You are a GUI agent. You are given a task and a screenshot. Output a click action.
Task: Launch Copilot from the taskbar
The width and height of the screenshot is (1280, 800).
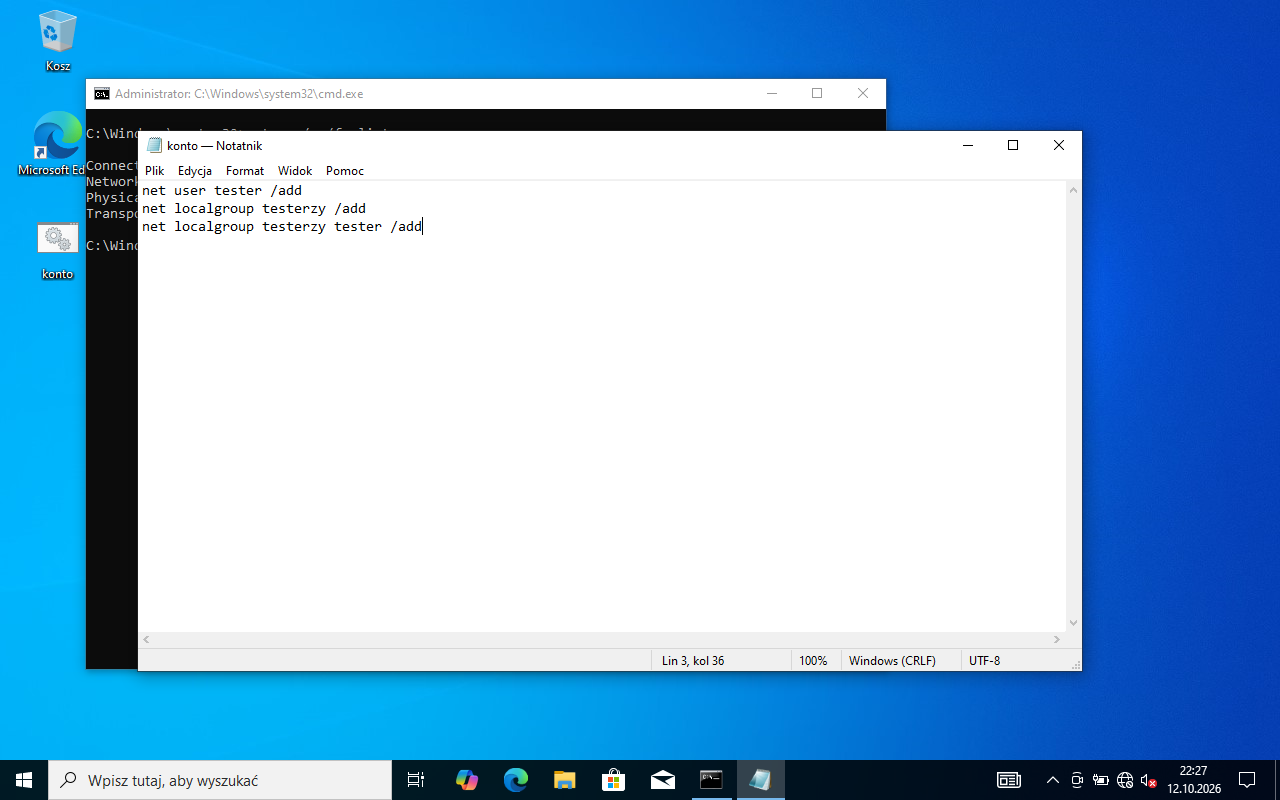coord(466,780)
